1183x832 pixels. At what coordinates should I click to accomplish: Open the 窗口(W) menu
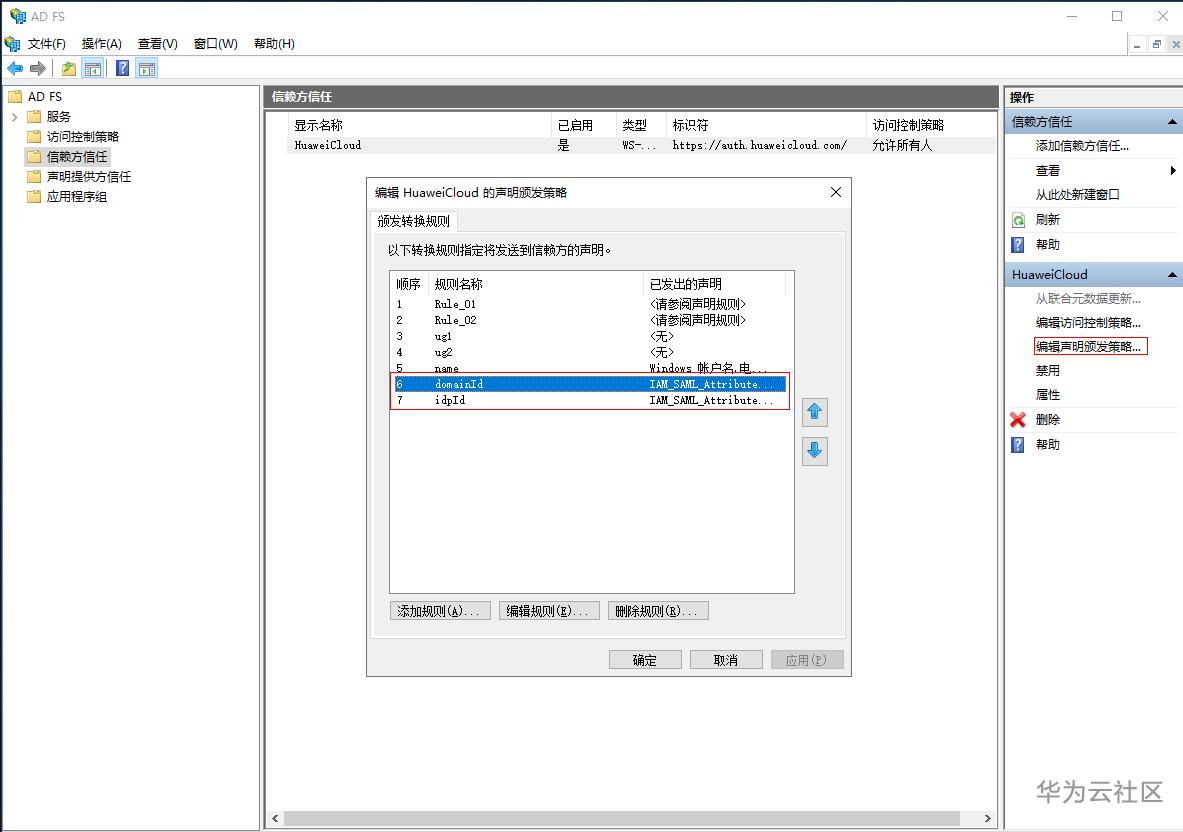(x=216, y=44)
